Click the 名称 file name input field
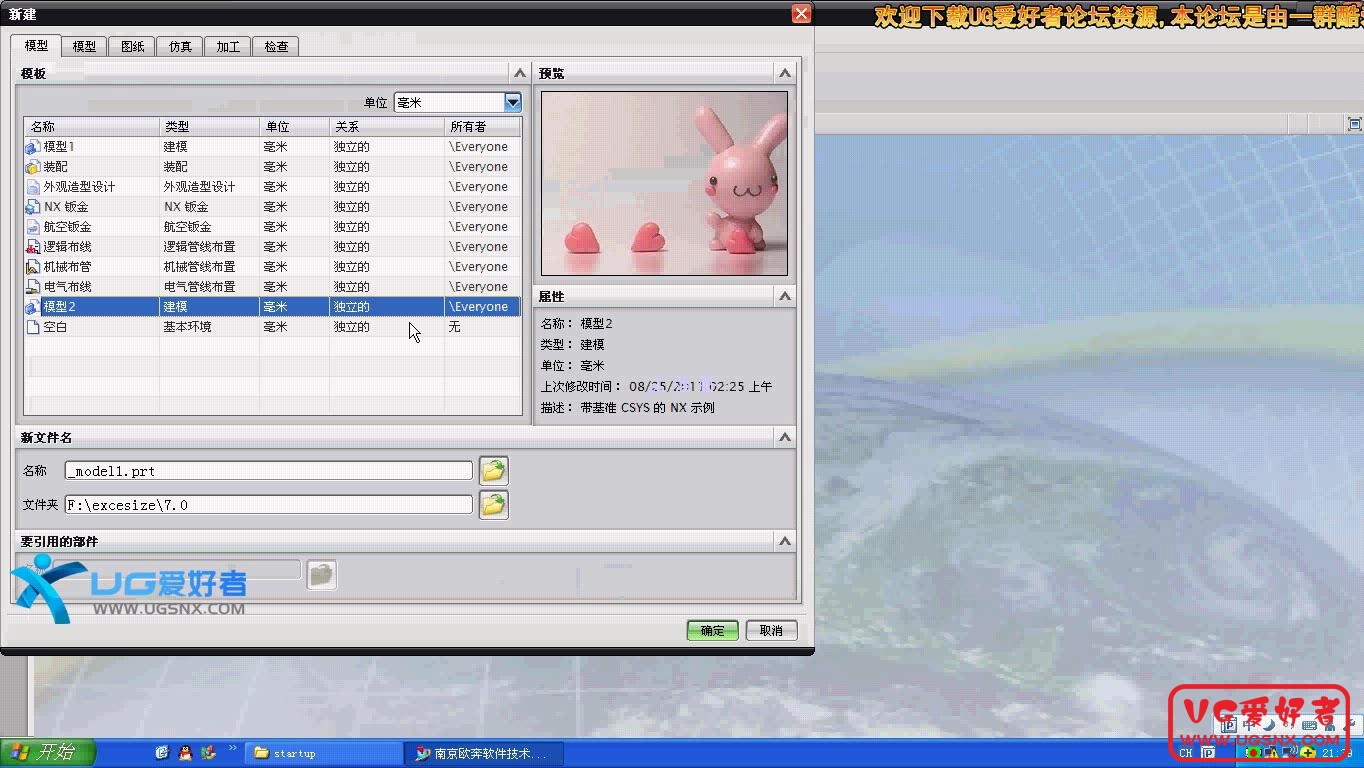Viewport: 1364px width, 768px height. point(268,470)
